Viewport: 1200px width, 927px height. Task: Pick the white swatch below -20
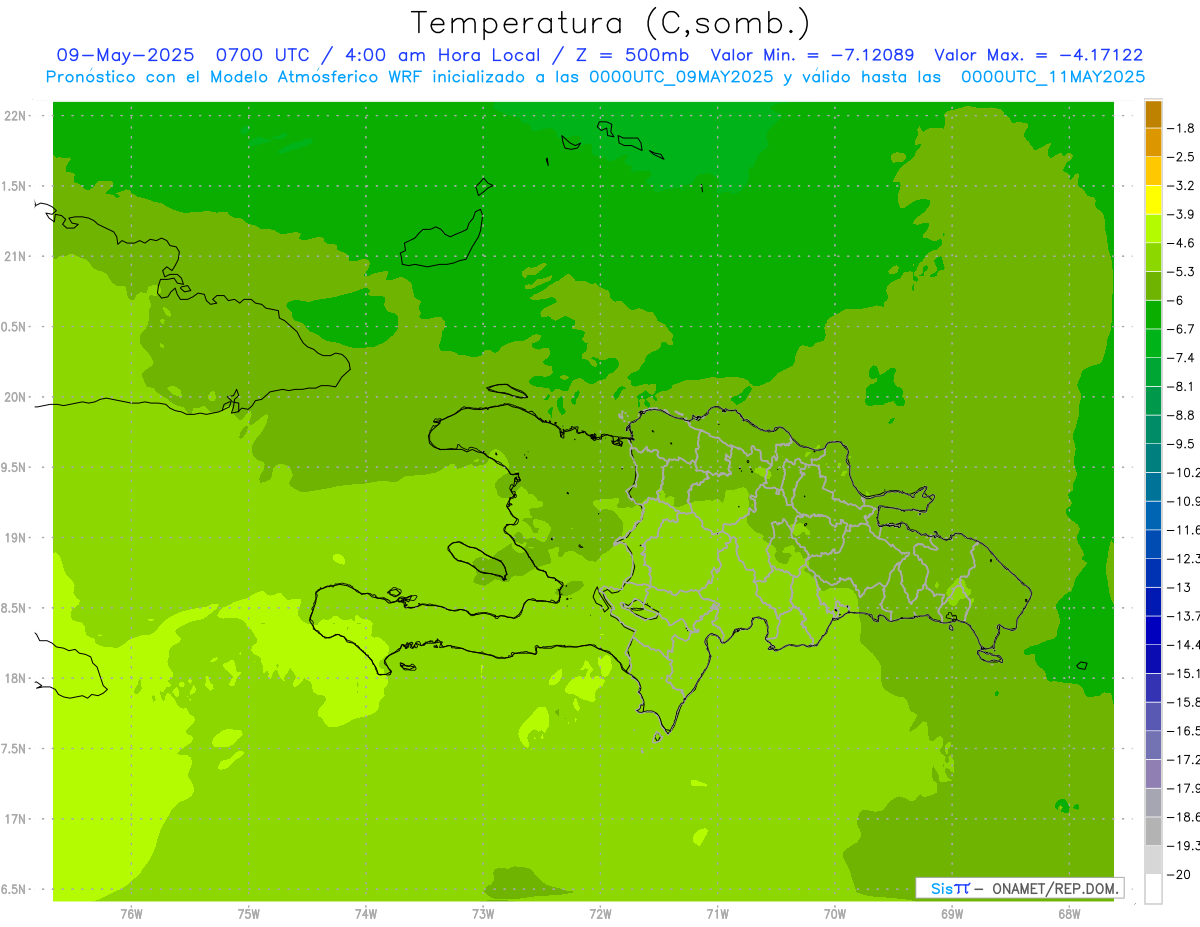1153,888
